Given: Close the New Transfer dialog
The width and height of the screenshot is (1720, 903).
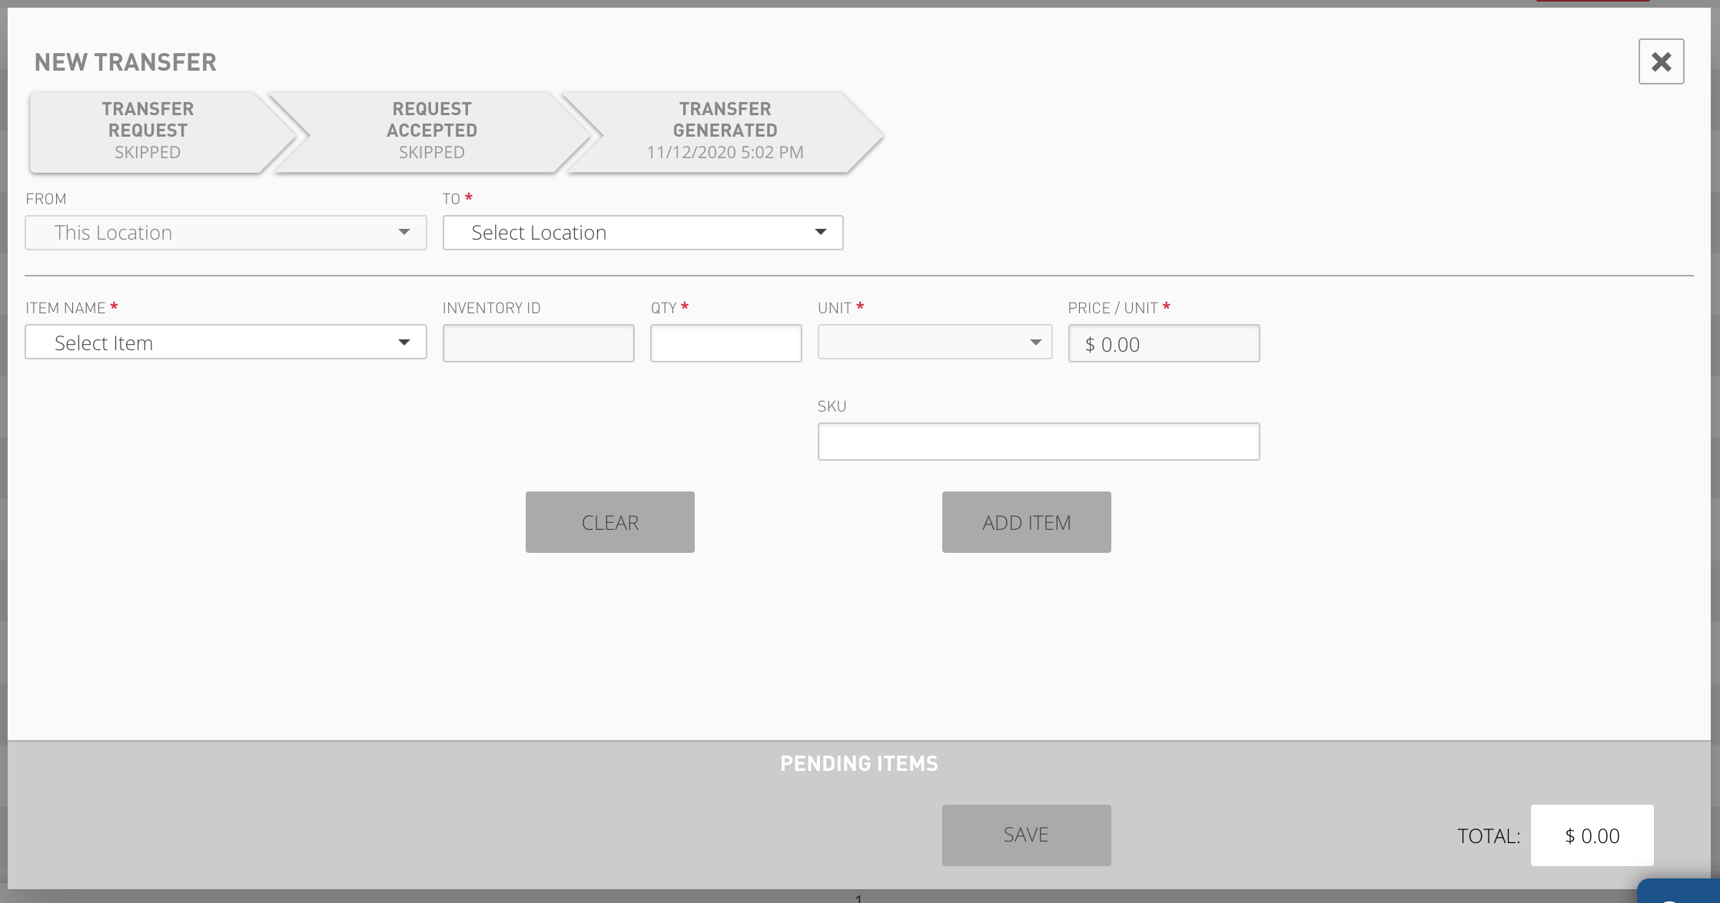Looking at the screenshot, I should click(x=1660, y=62).
